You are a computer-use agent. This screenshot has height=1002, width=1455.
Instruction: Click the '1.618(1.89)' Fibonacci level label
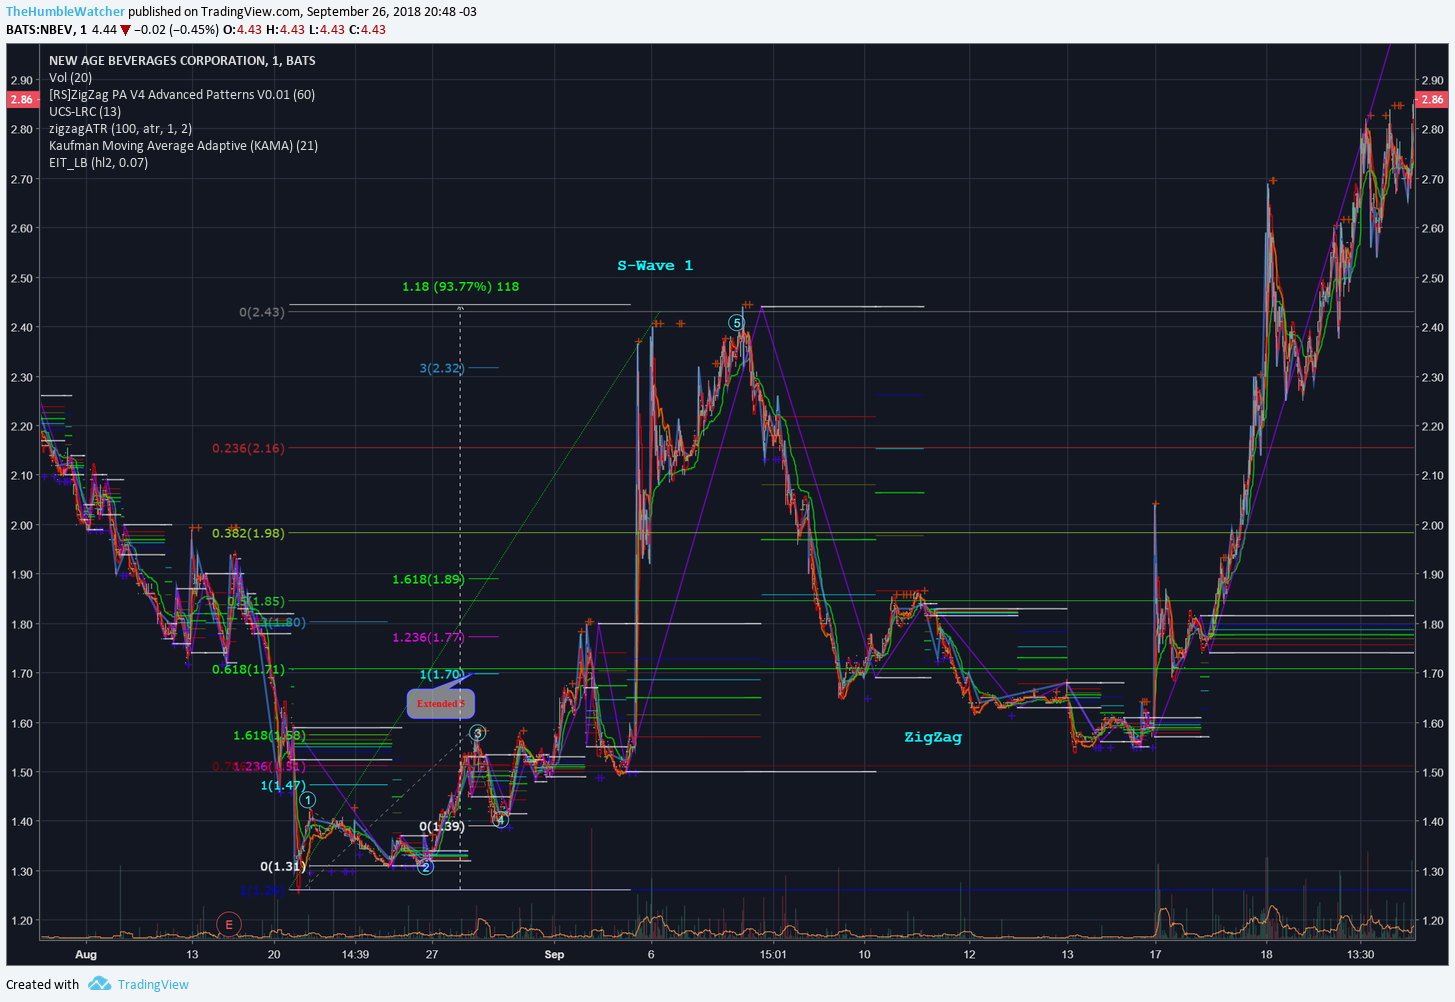pyautogui.click(x=428, y=579)
